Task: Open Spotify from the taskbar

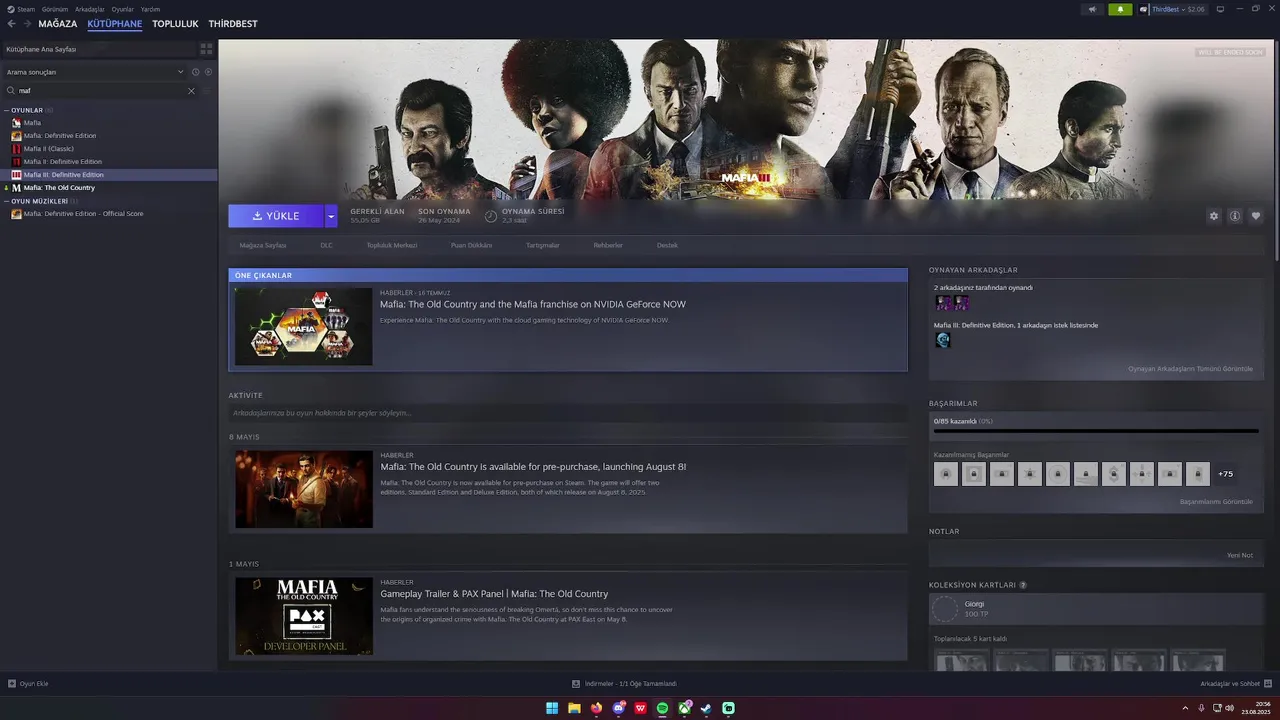Action: [x=662, y=708]
